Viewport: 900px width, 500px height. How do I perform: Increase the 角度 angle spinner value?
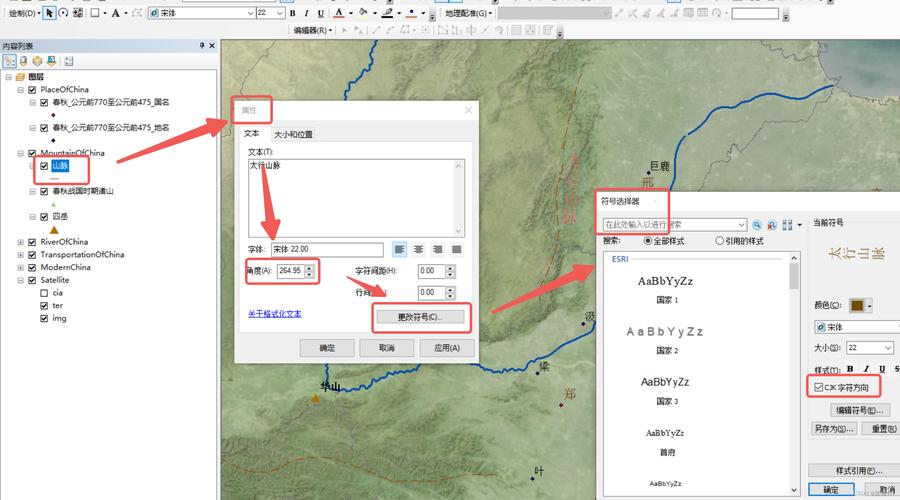[309, 268]
